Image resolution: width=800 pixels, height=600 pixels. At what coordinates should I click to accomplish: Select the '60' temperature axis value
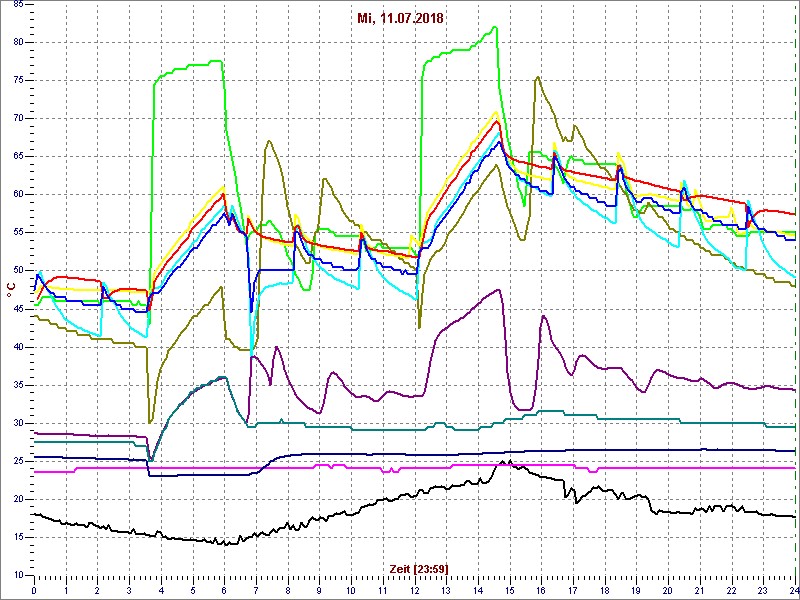point(17,194)
